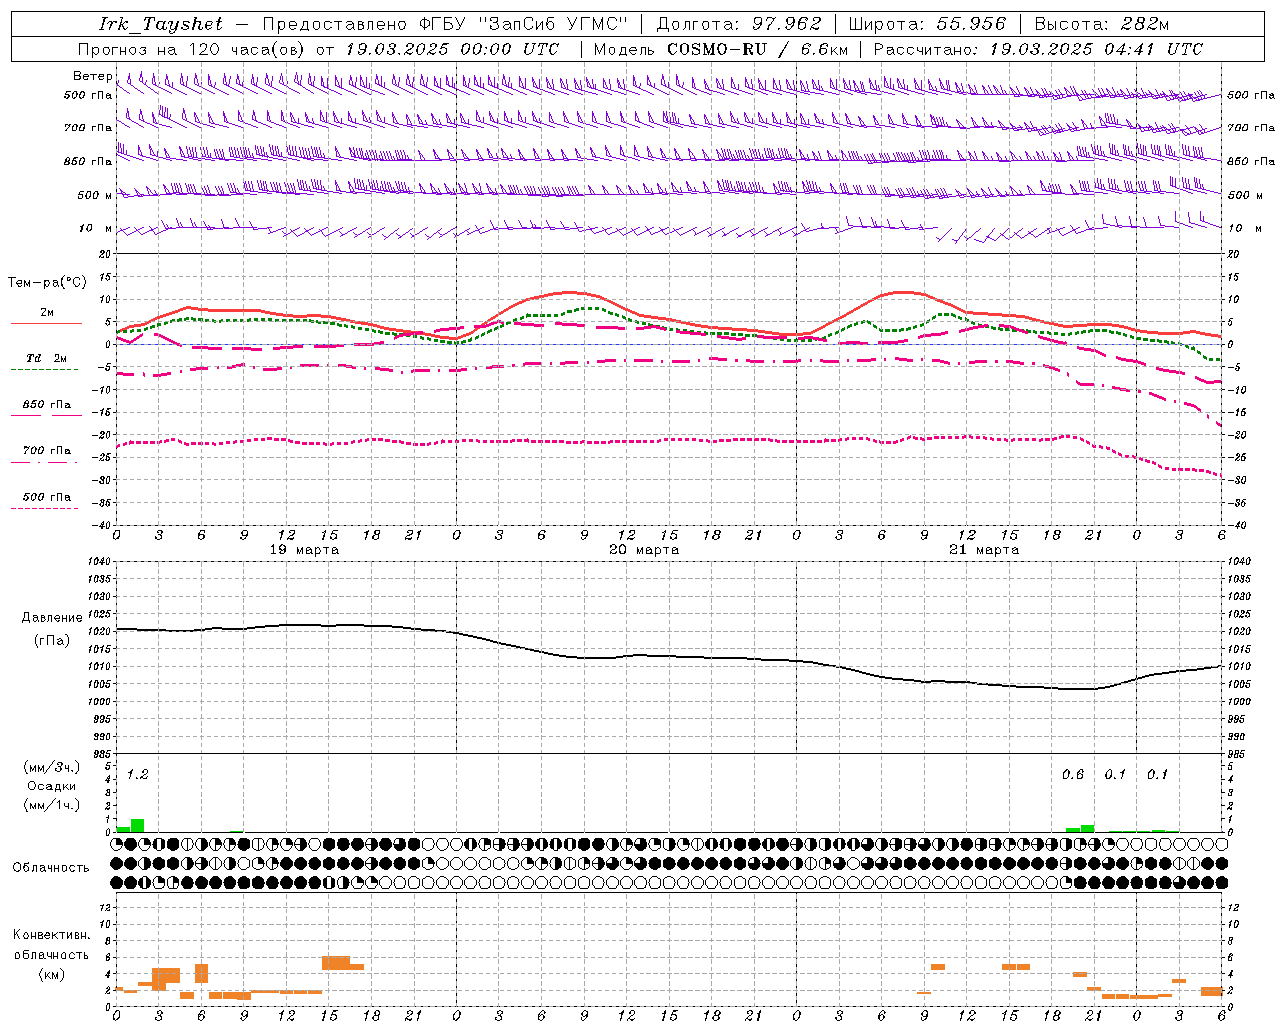
Task: Click the (мм/1ч.) precipitation unit label
Action: [52, 805]
